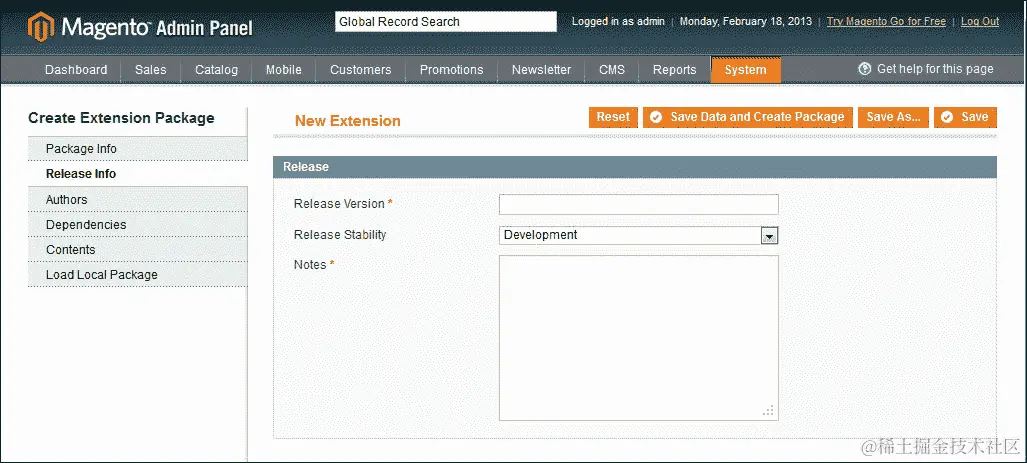This screenshot has width=1027, height=463.
Task: Open the Dashboard menu
Action: click(x=76, y=69)
